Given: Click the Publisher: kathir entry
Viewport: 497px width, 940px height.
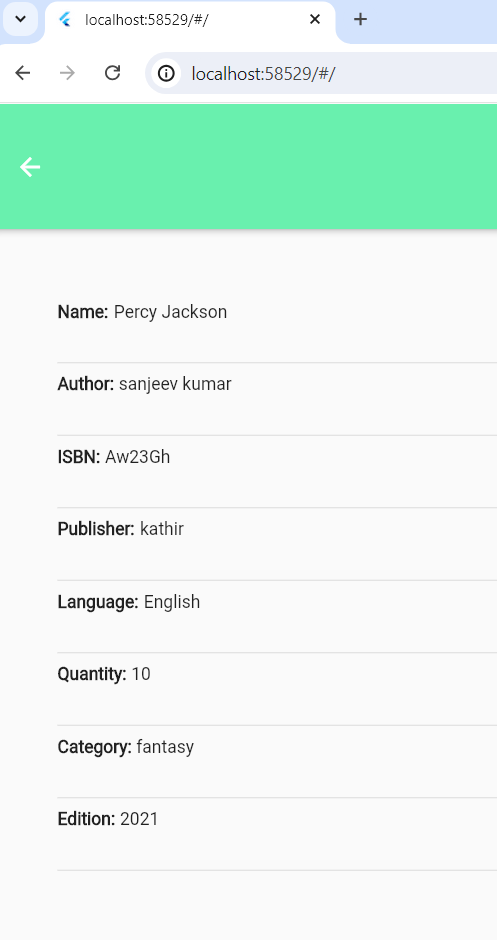Looking at the screenshot, I should coord(277,529).
